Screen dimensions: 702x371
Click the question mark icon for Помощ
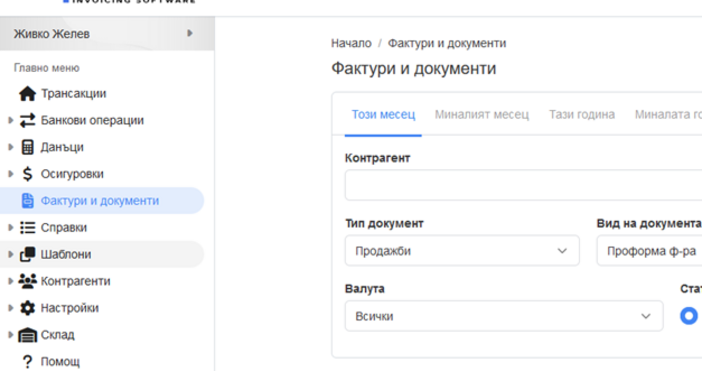click(27, 362)
